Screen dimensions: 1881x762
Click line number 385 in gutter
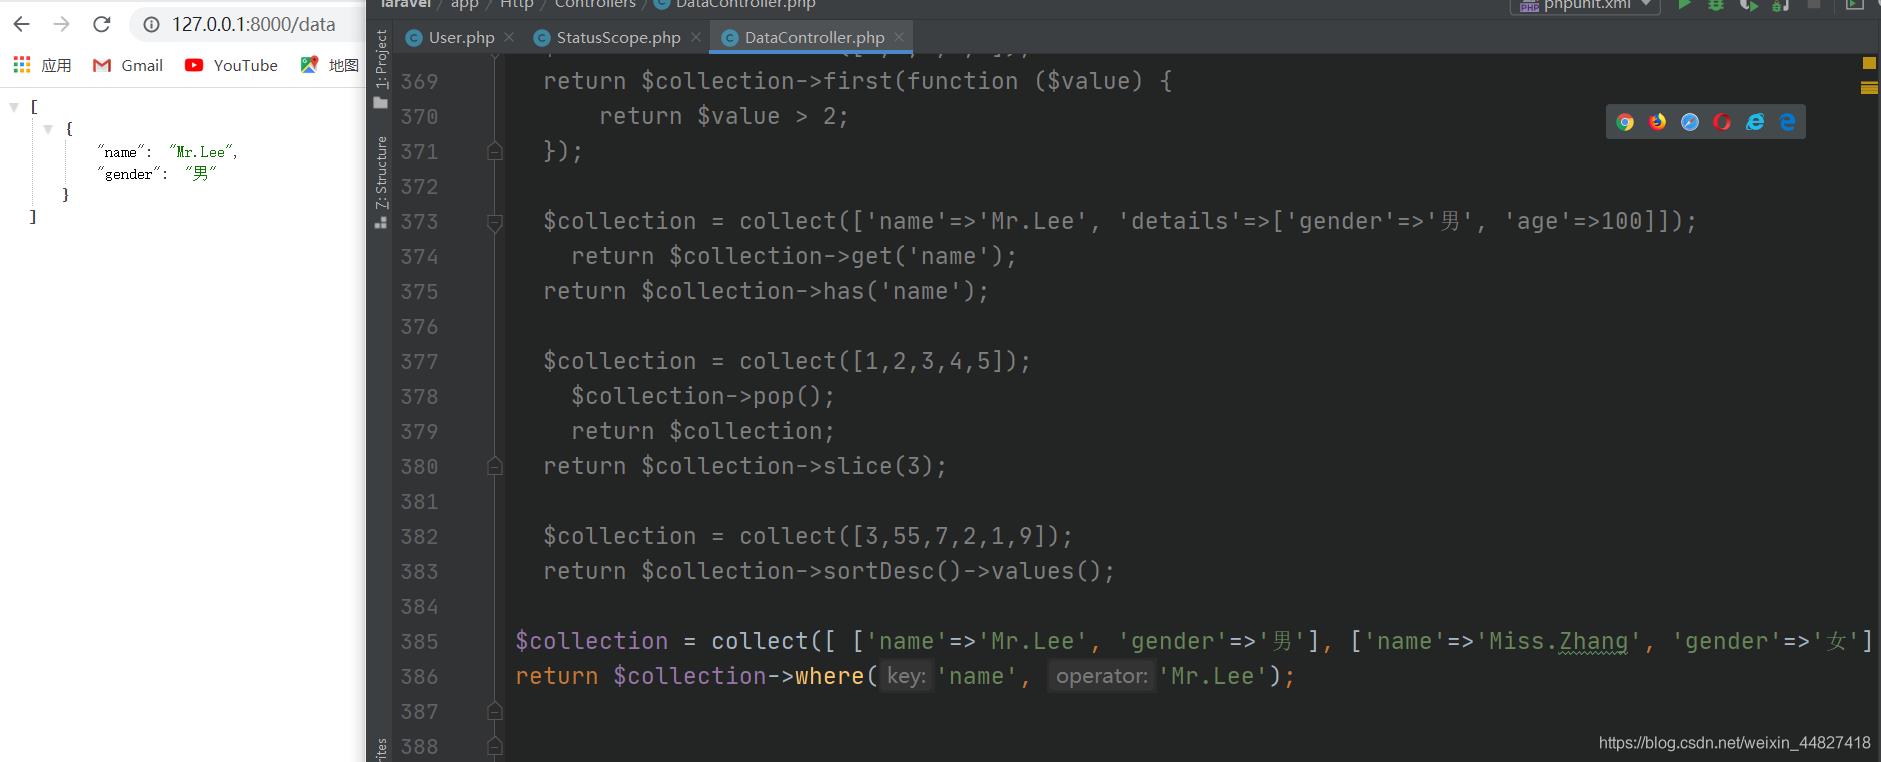coord(419,641)
